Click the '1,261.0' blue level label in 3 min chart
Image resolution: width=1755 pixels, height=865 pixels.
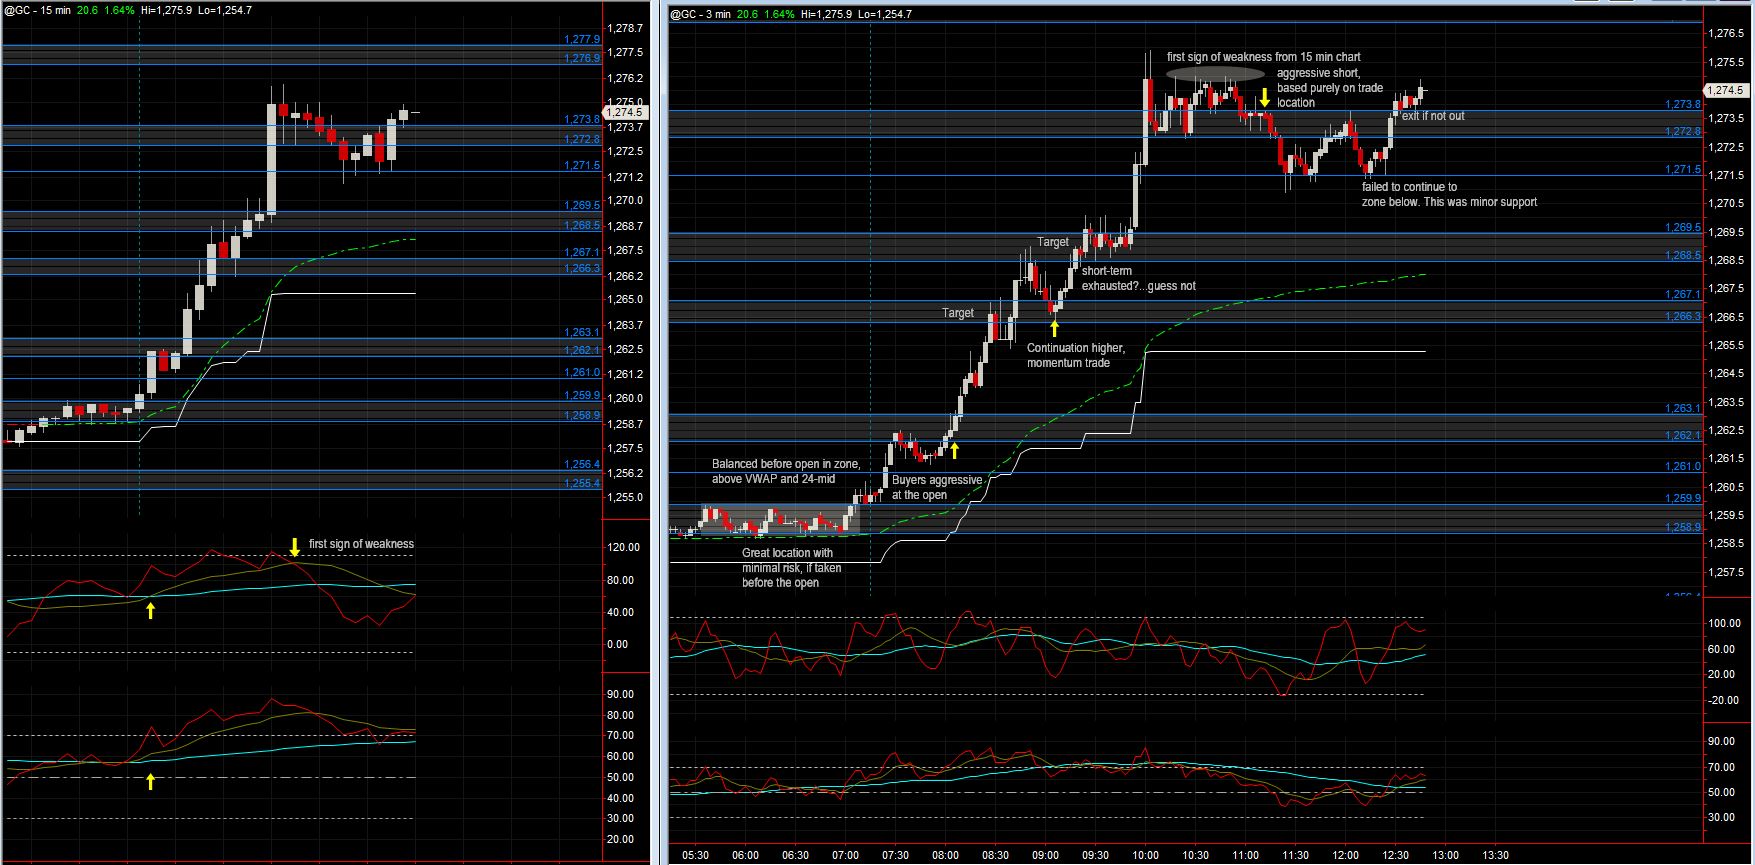pos(1682,466)
